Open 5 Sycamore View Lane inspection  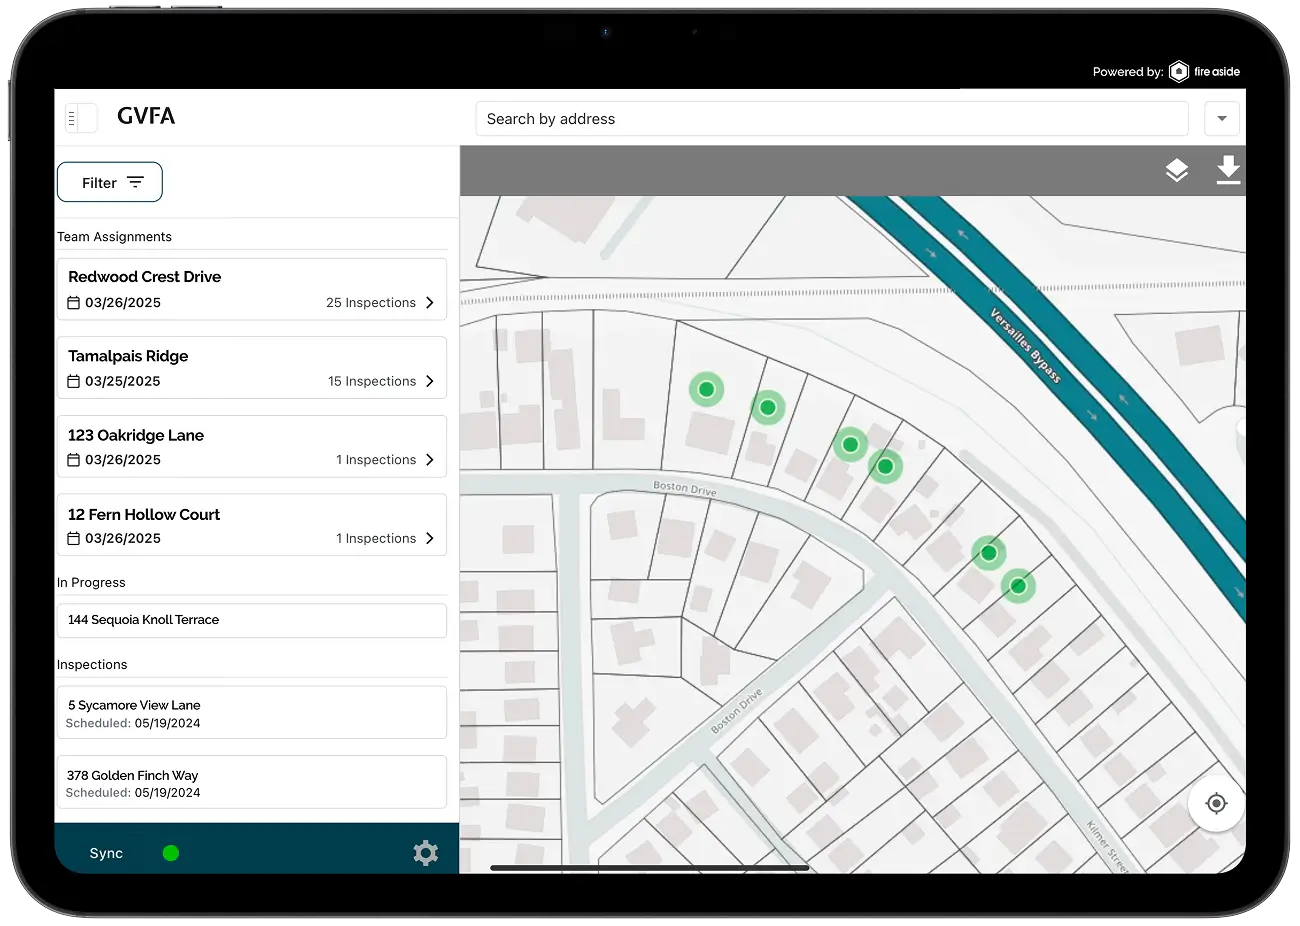pos(252,712)
